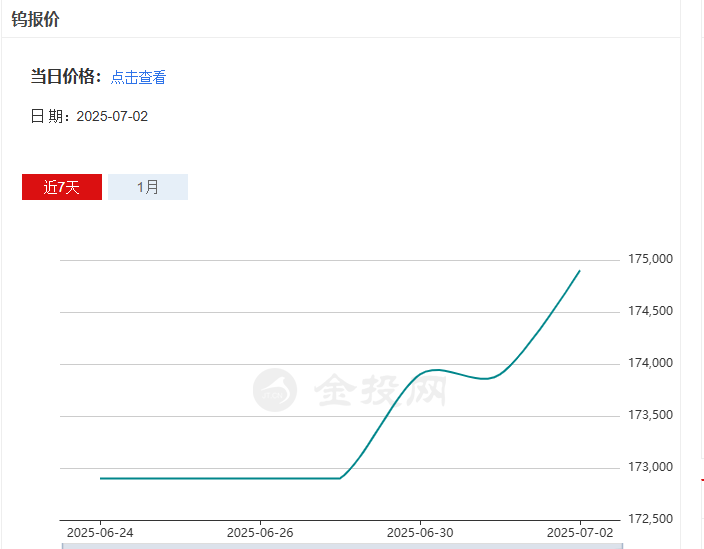Click the 当日价格 label
This screenshot has width=704, height=549.
(x=66, y=76)
